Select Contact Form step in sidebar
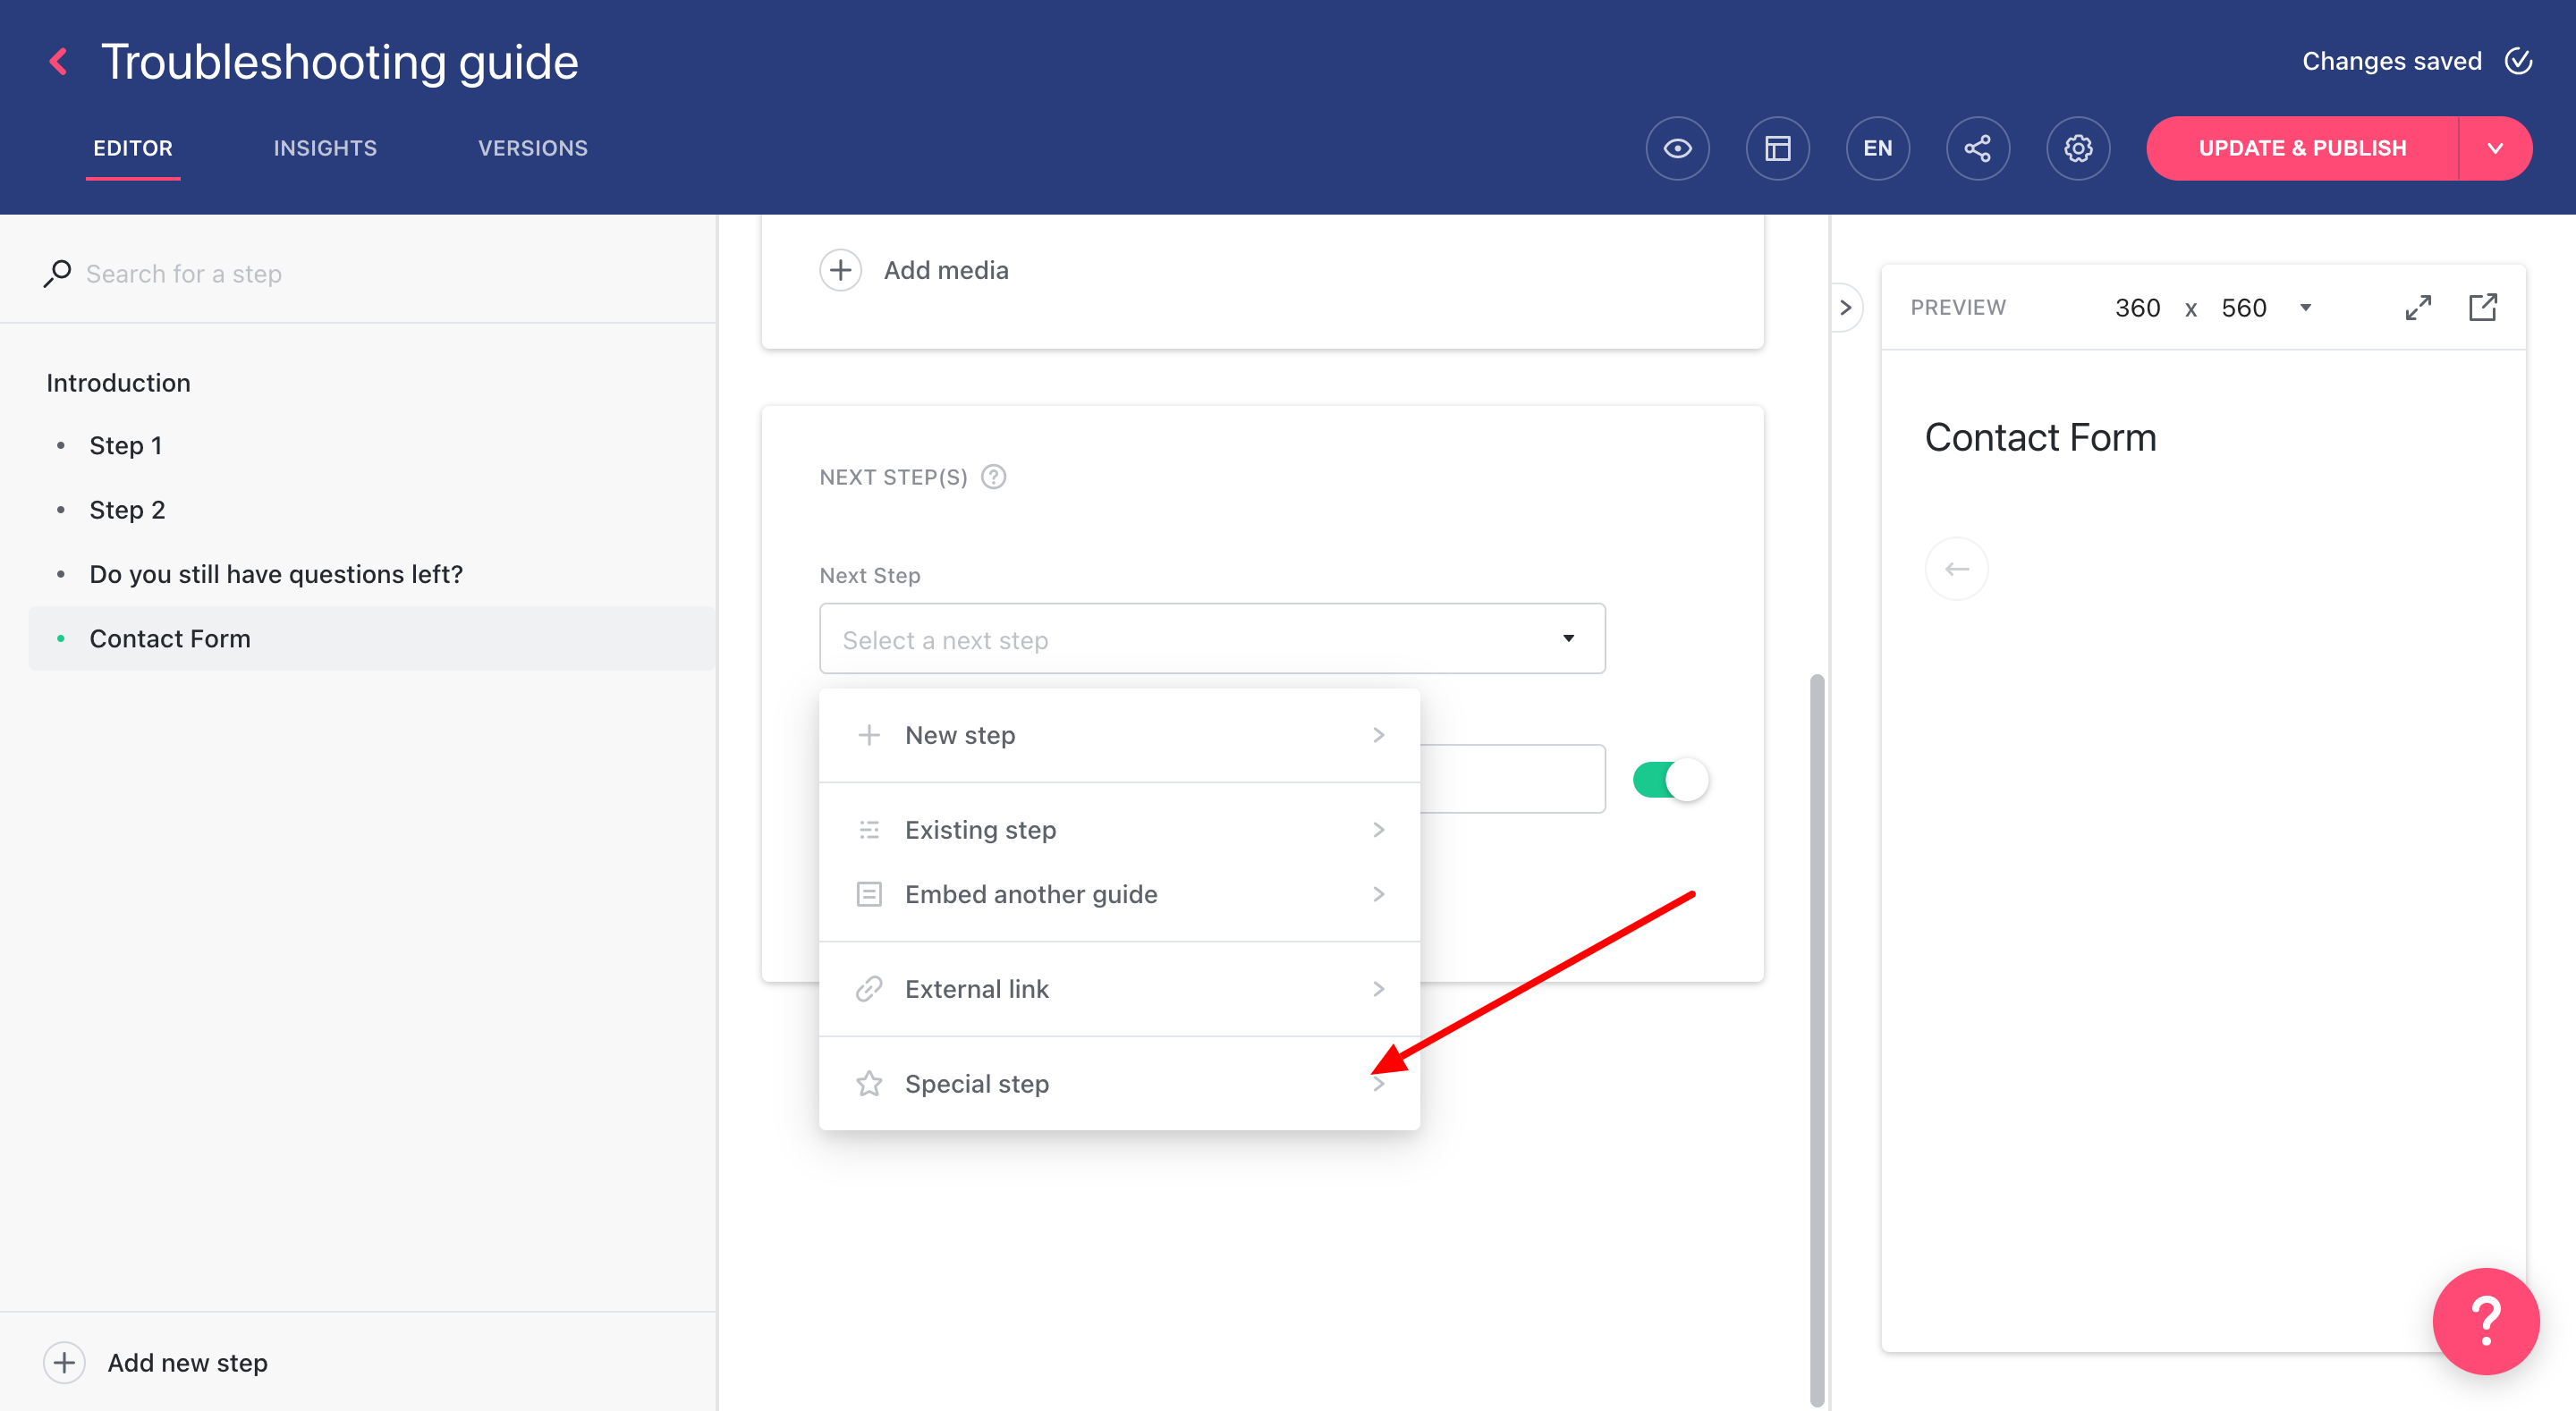The image size is (2576, 1411). [x=372, y=638]
